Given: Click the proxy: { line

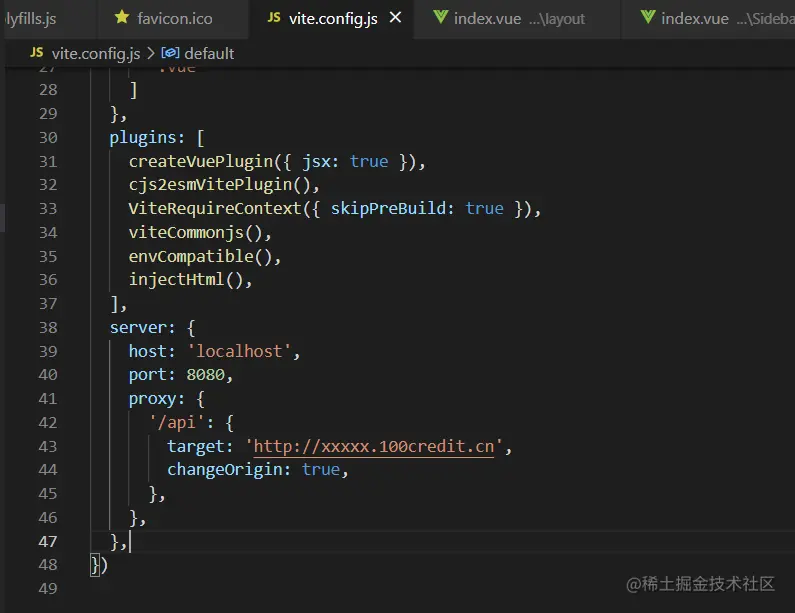Looking at the screenshot, I should click(167, 399).
